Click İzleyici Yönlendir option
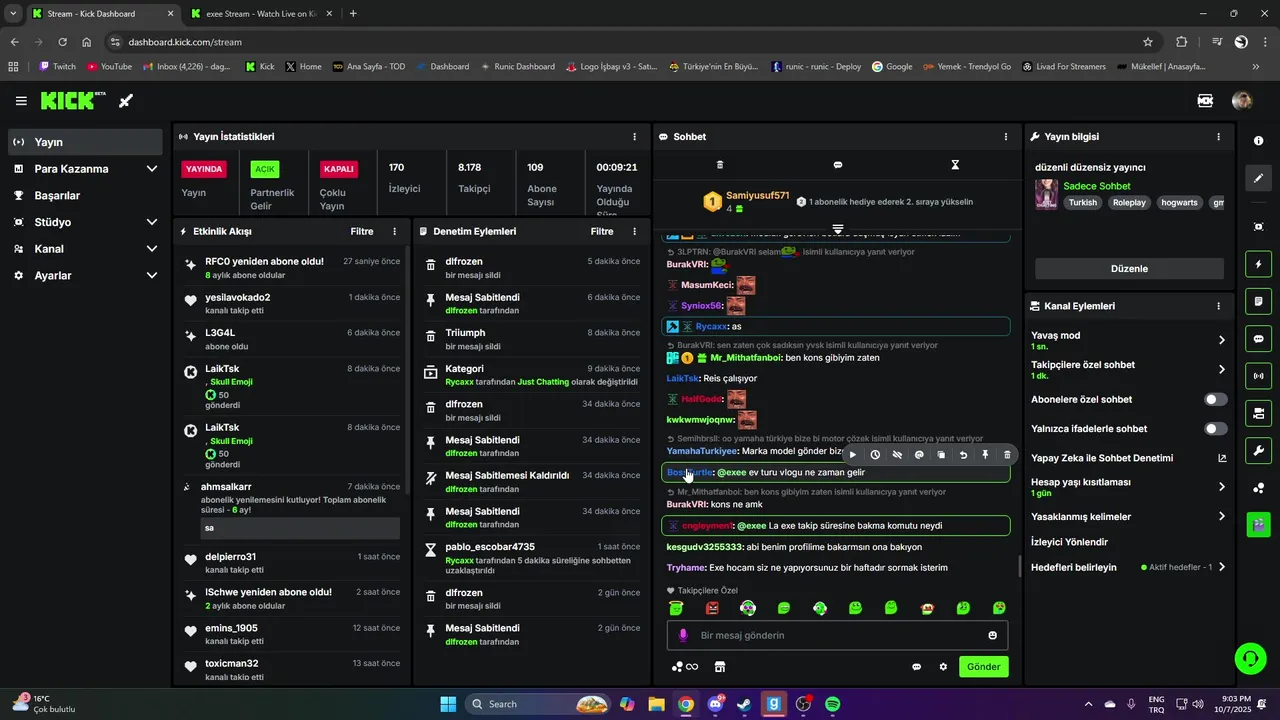 [x=1069, y=542]
